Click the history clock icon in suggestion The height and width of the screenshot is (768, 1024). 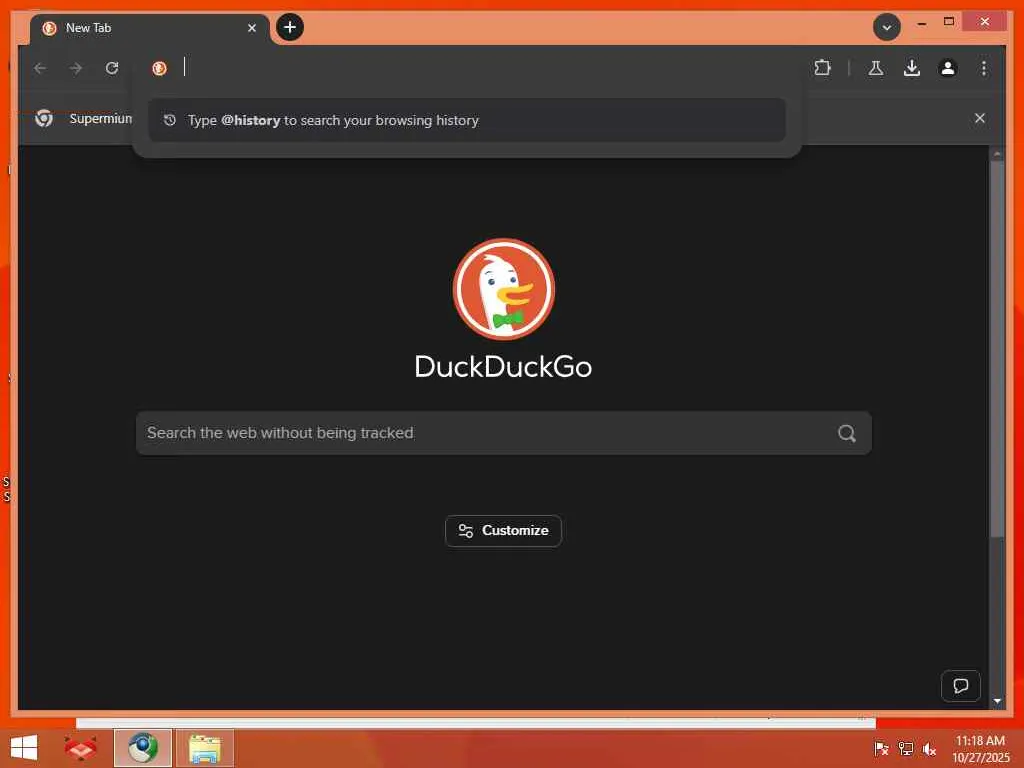click(x=170, y=120)
